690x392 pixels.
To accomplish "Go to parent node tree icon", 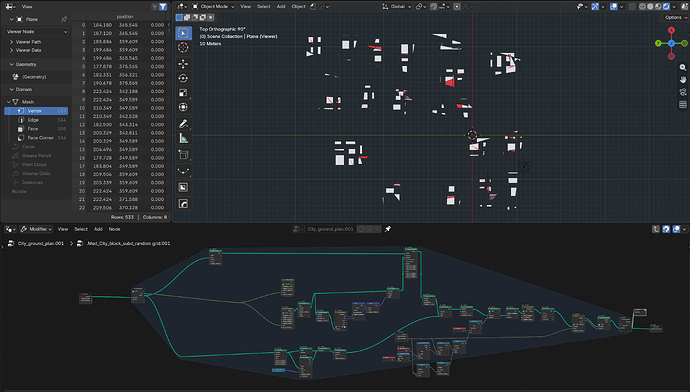I will (656, 229).
